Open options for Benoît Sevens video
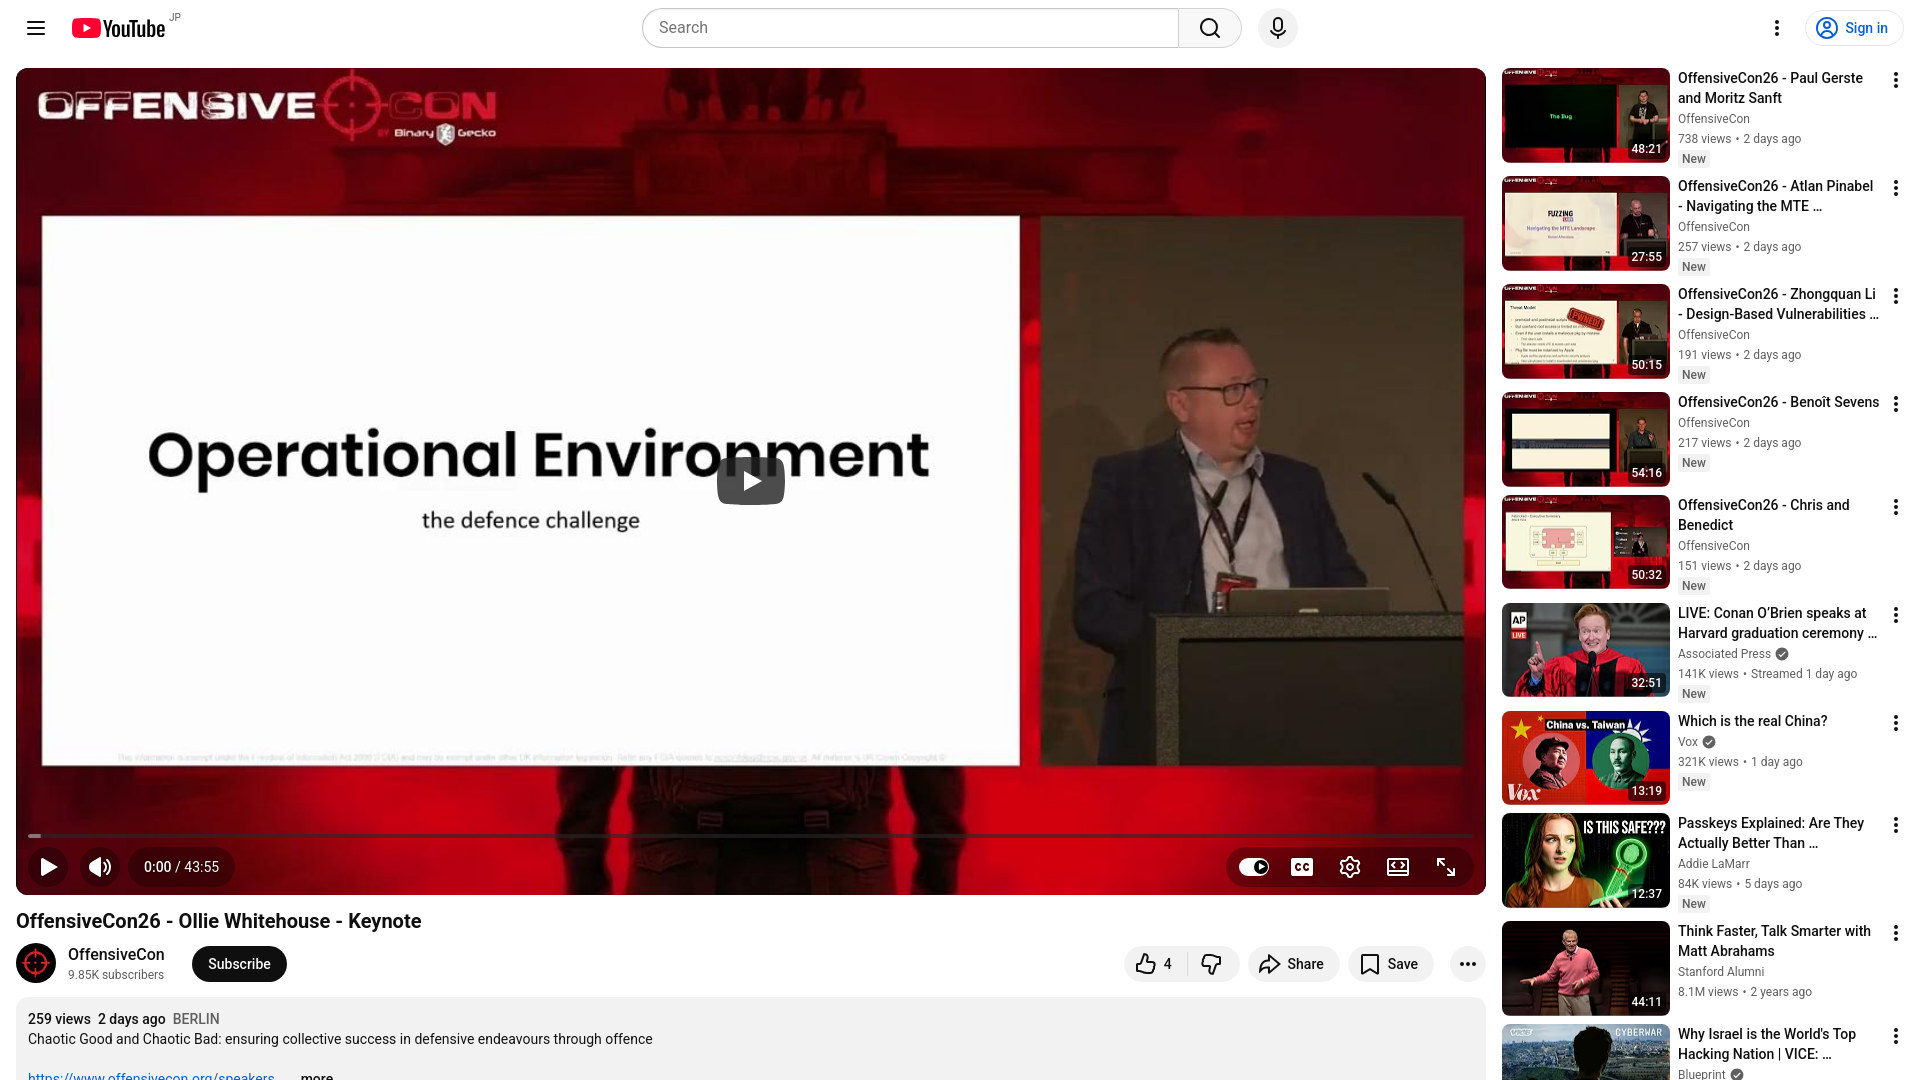The height and width of the screenshot is (1080, 1920). click(1896, 404)
